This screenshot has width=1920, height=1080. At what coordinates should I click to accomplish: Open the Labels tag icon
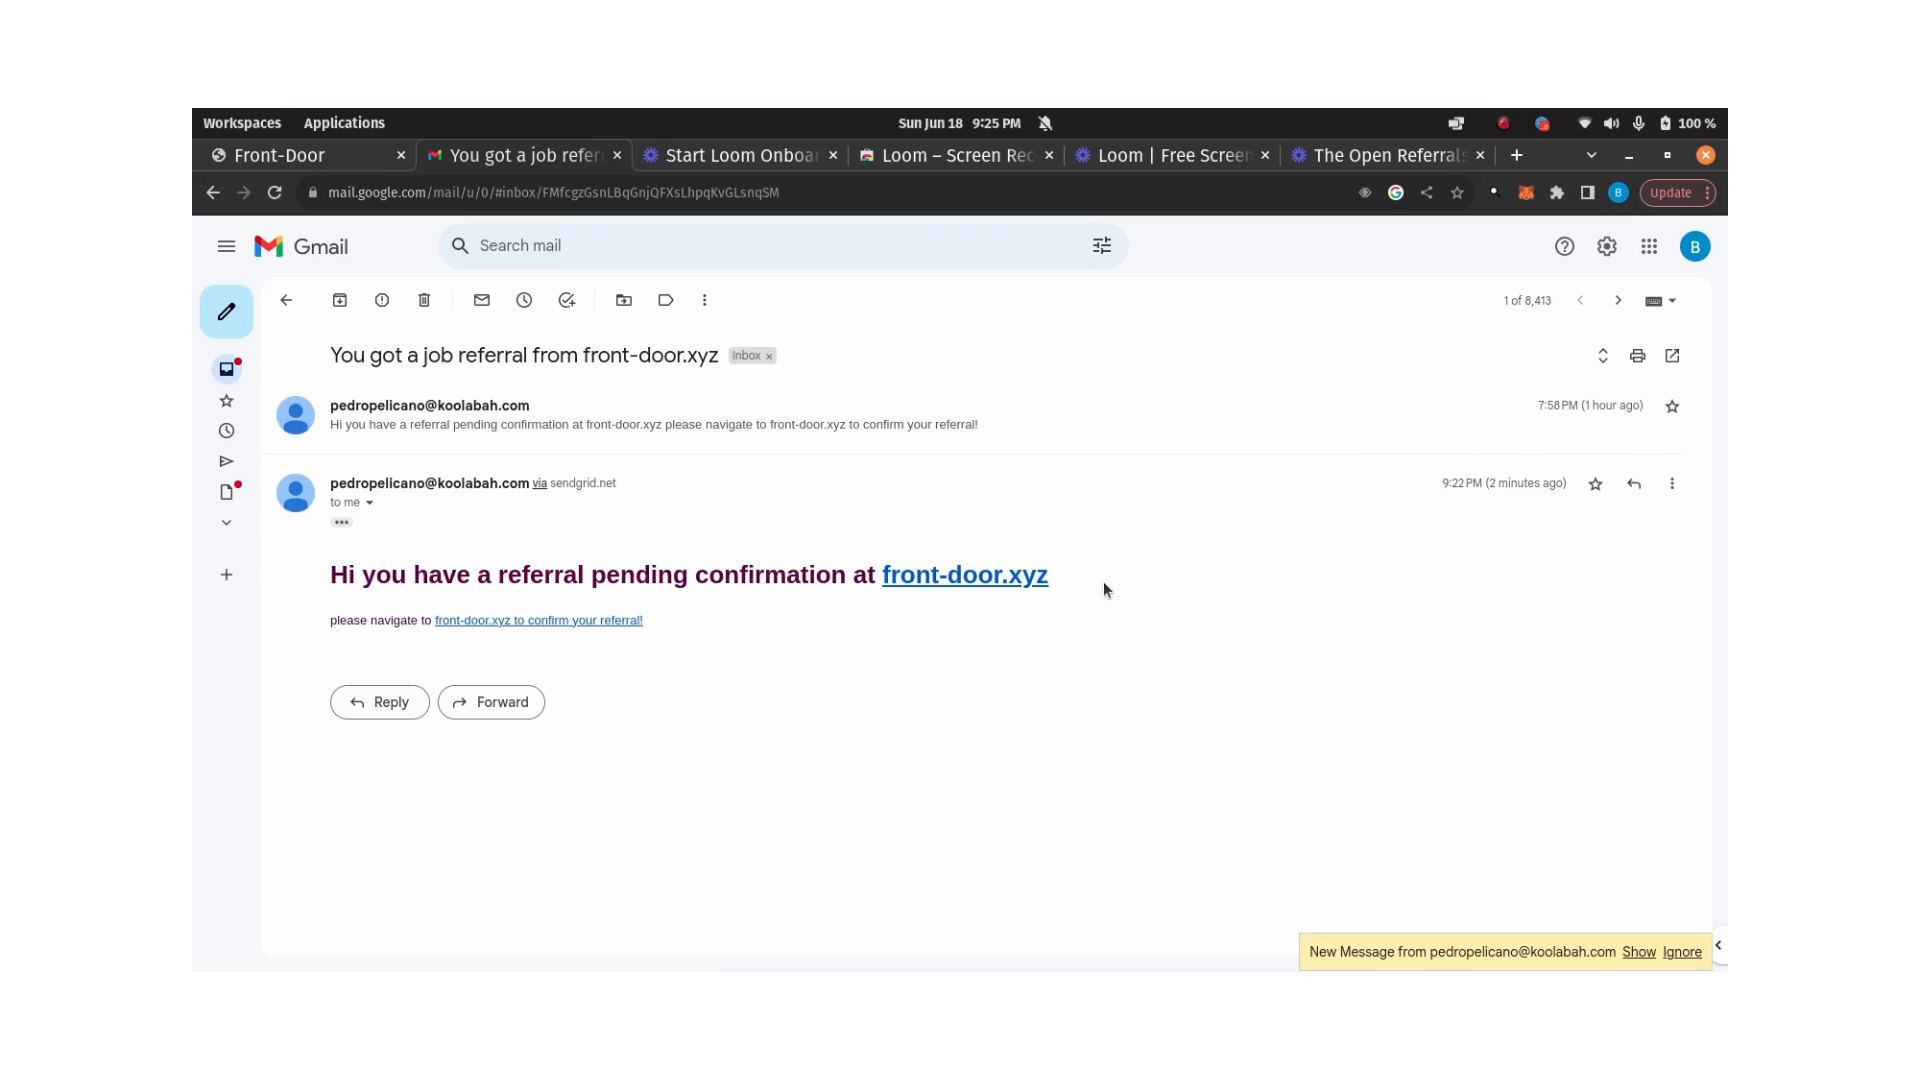[666, 300]
